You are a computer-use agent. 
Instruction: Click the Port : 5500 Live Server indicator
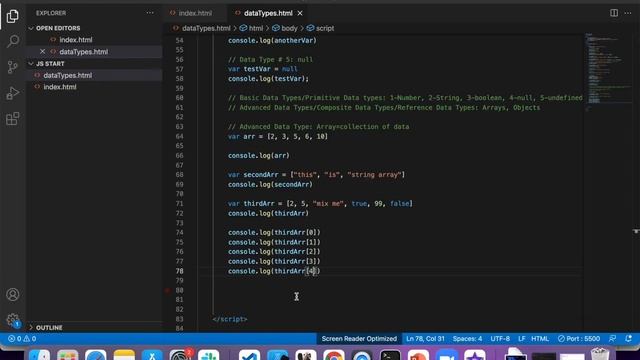(579, 339)
